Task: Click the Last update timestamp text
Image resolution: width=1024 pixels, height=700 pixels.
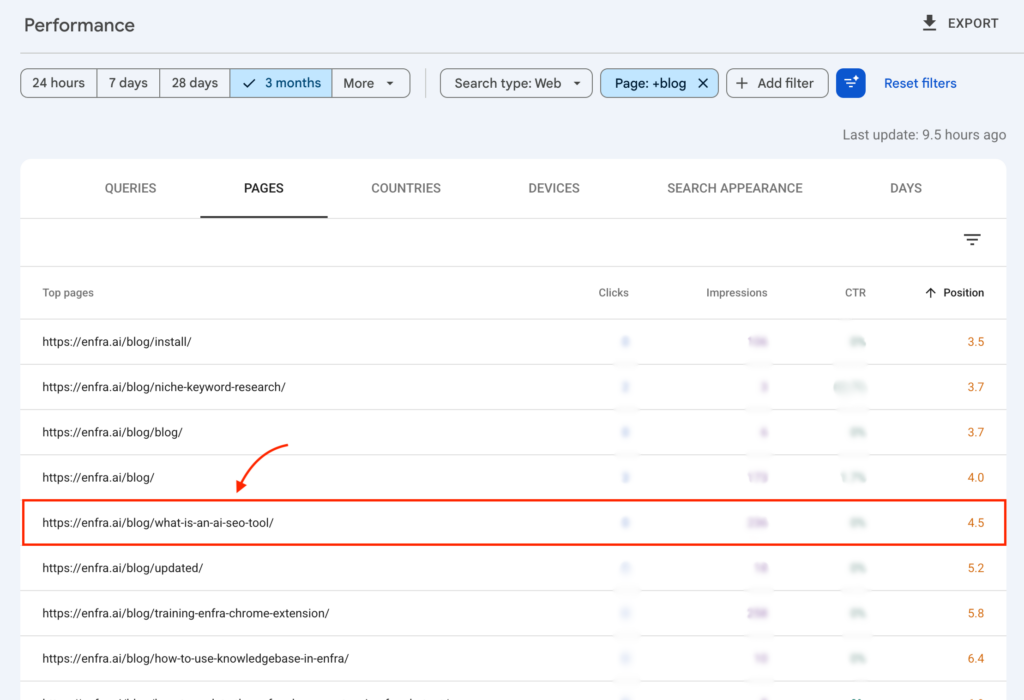Action: 924,135
